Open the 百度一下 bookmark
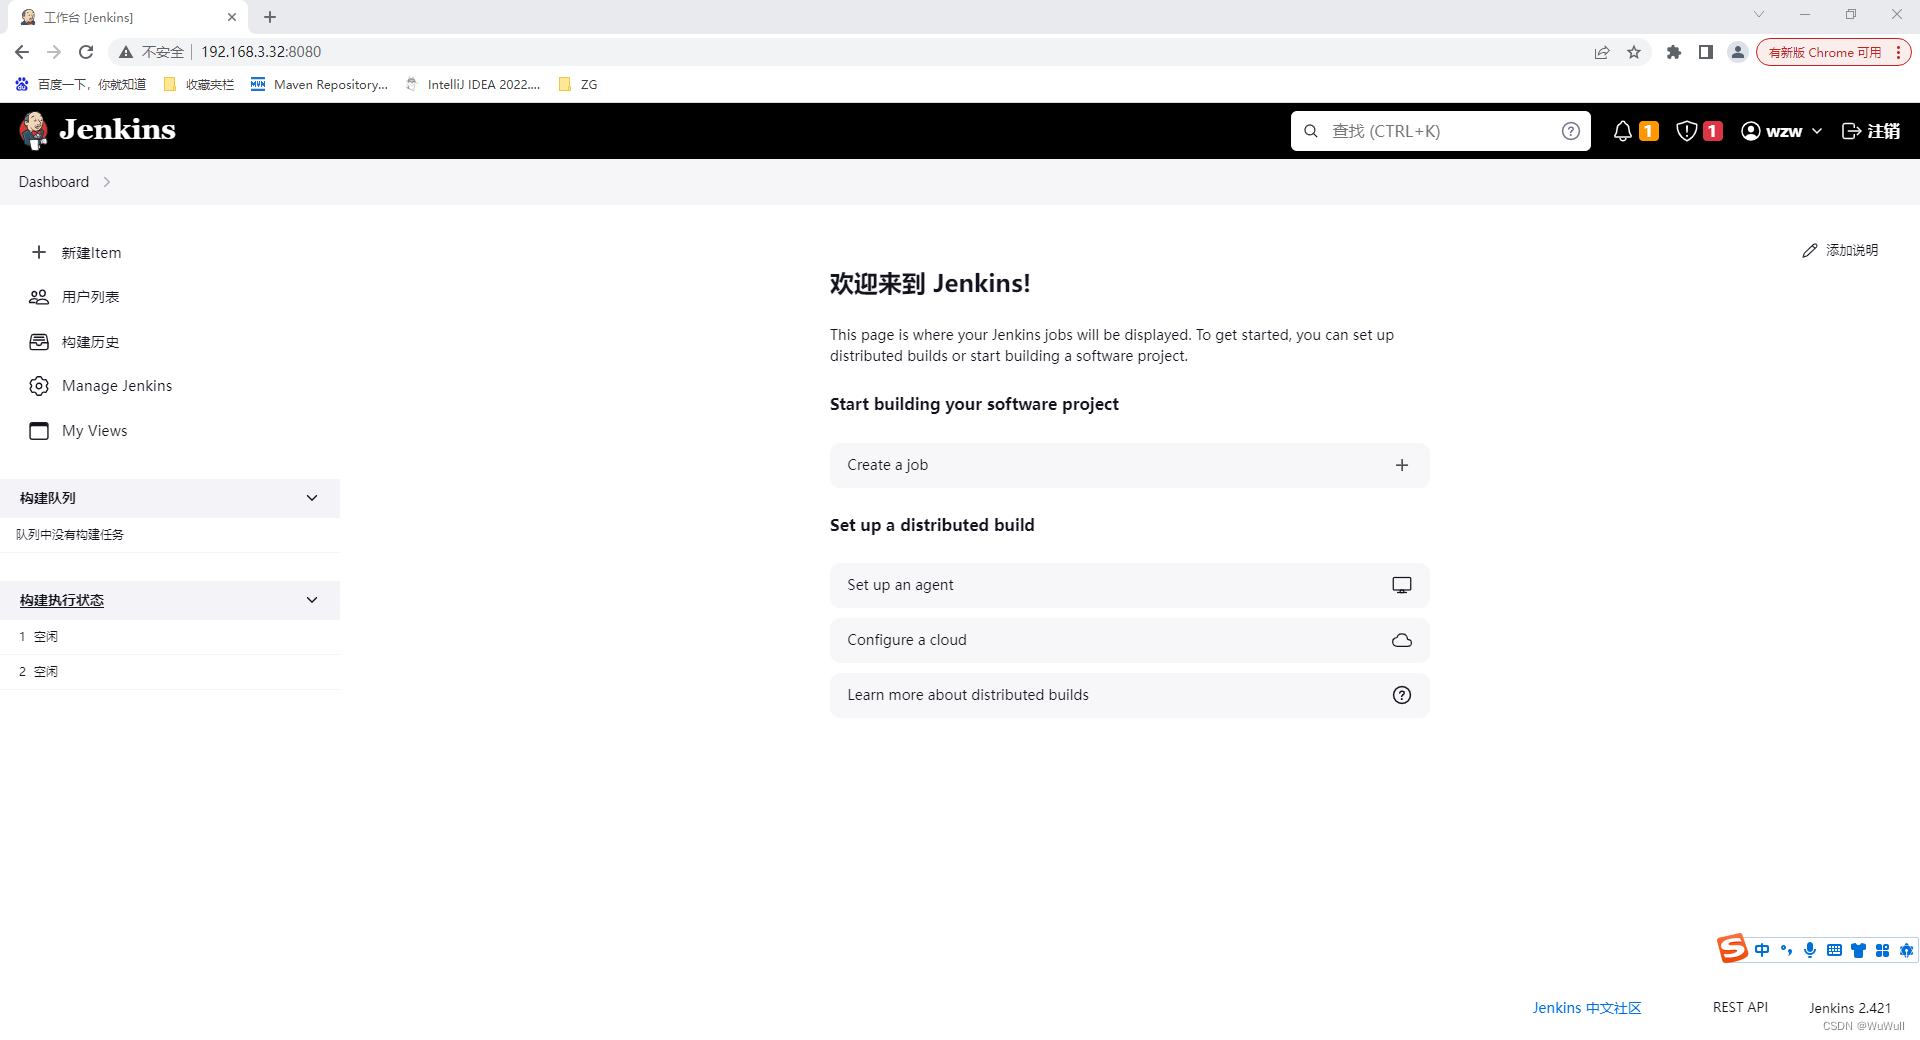Viewport: 1920px width, 1040px height. point(81,85)
